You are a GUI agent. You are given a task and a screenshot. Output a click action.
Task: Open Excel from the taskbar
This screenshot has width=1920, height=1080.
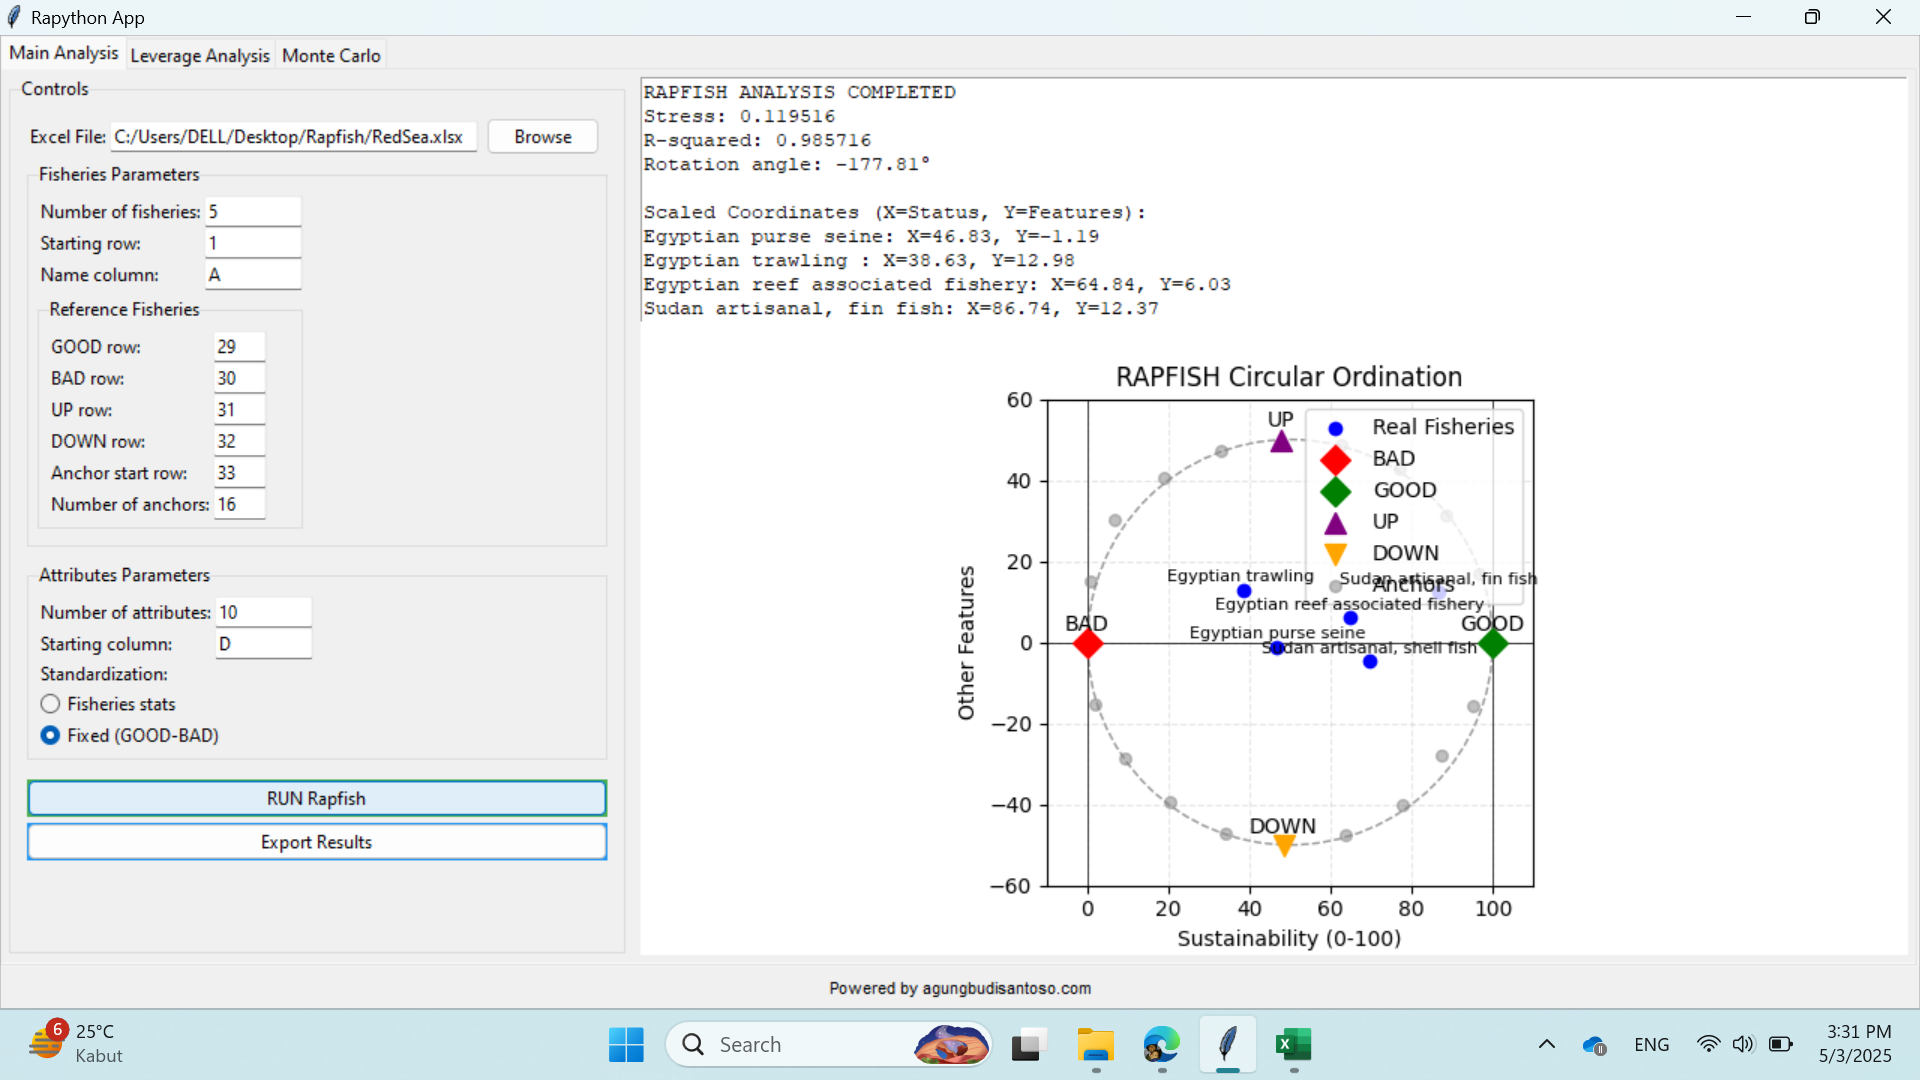pos(1294,1045)
